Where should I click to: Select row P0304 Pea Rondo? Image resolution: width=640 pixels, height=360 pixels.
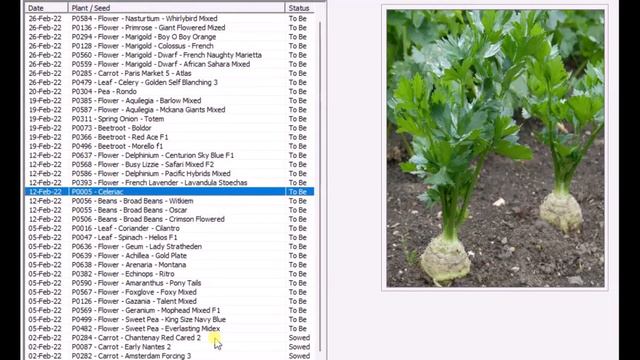[169, 91]
